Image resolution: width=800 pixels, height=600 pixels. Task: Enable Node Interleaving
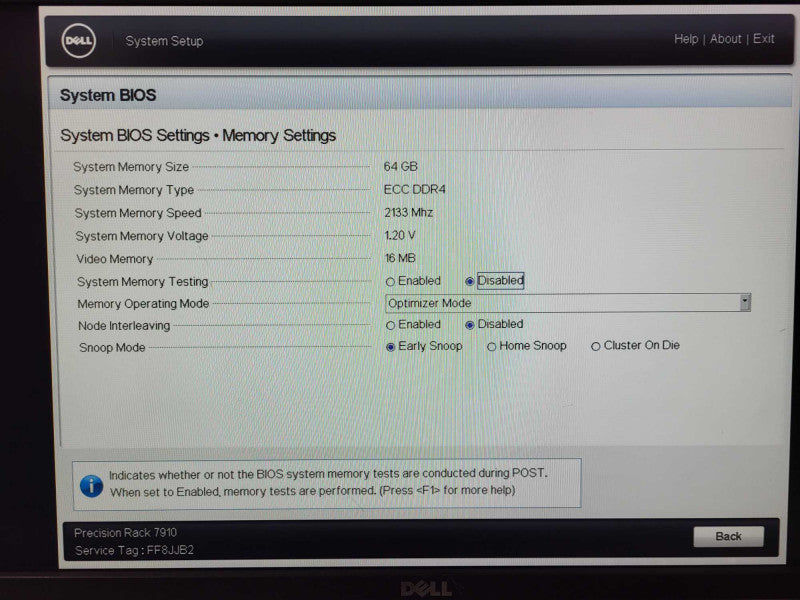(x=390, y=325)
